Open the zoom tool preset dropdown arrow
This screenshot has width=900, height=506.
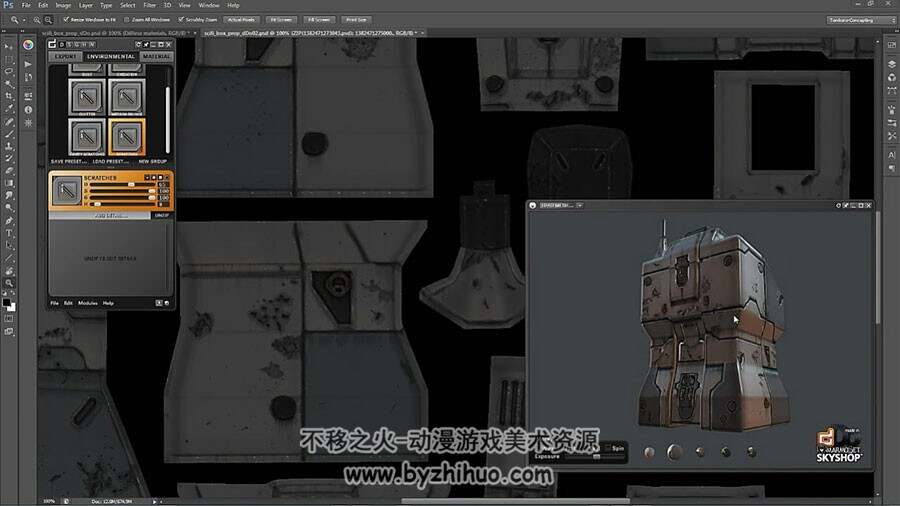point(24,20)
